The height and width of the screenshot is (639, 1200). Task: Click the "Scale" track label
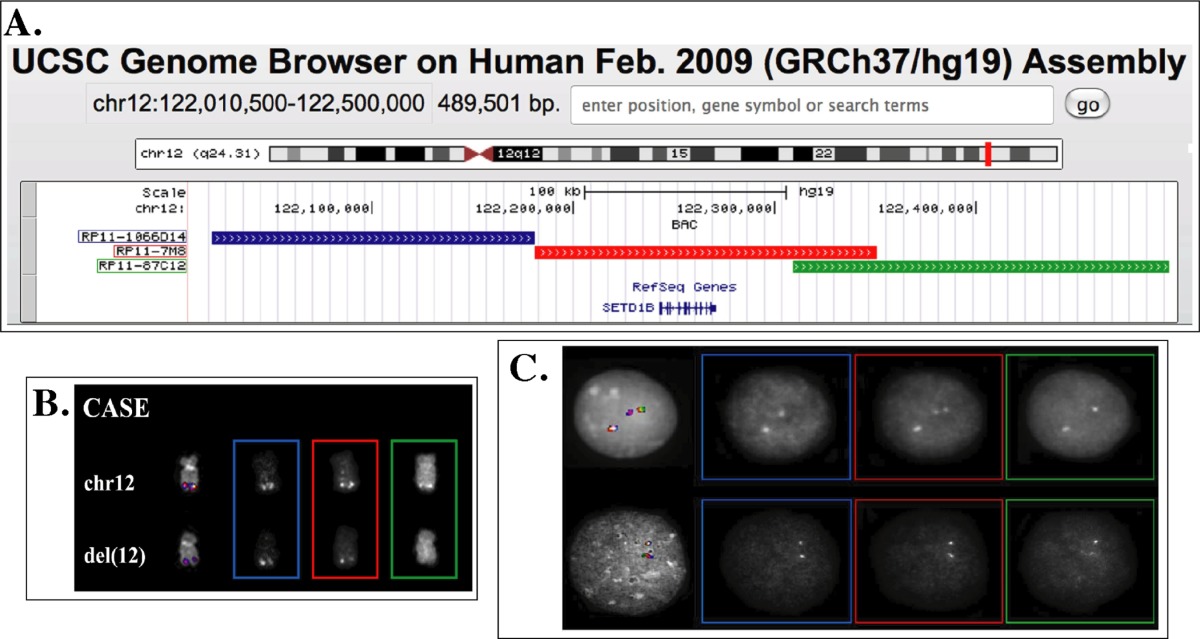164,190
